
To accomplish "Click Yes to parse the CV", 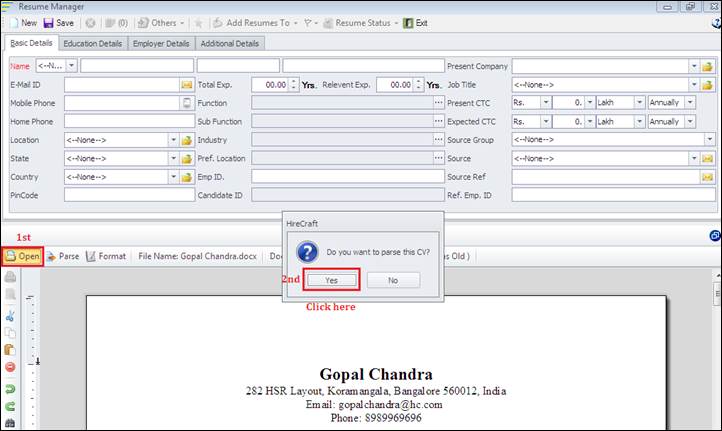I will (331, 280).
